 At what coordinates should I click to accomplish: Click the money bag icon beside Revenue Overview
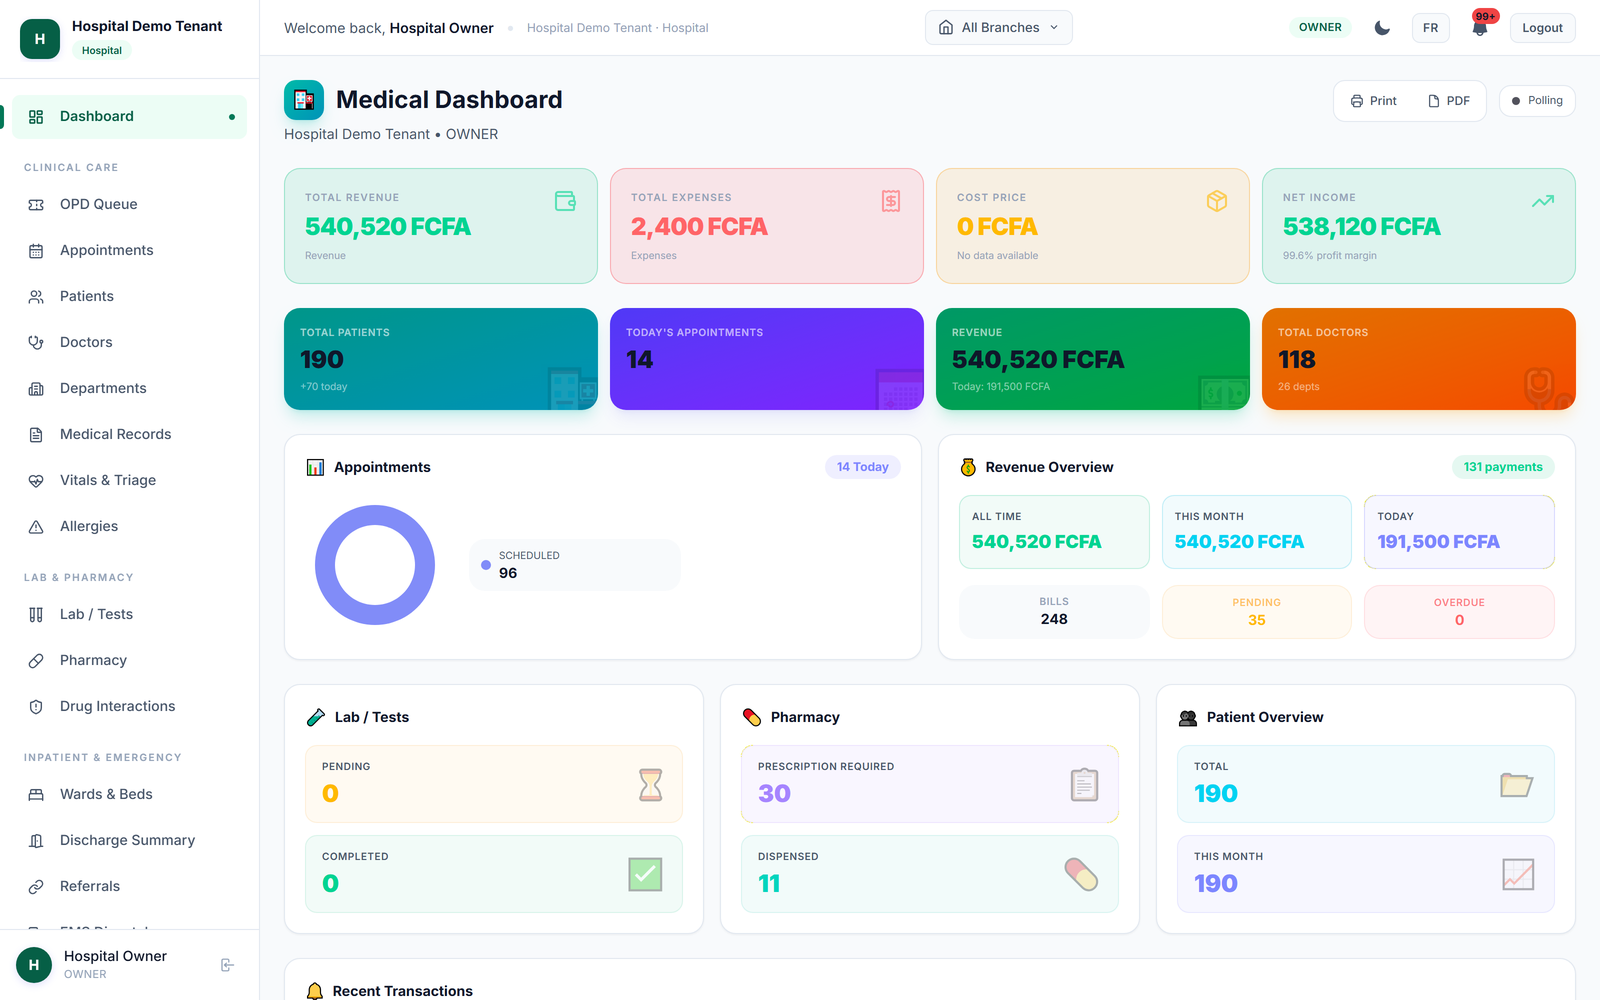[968, 467]
